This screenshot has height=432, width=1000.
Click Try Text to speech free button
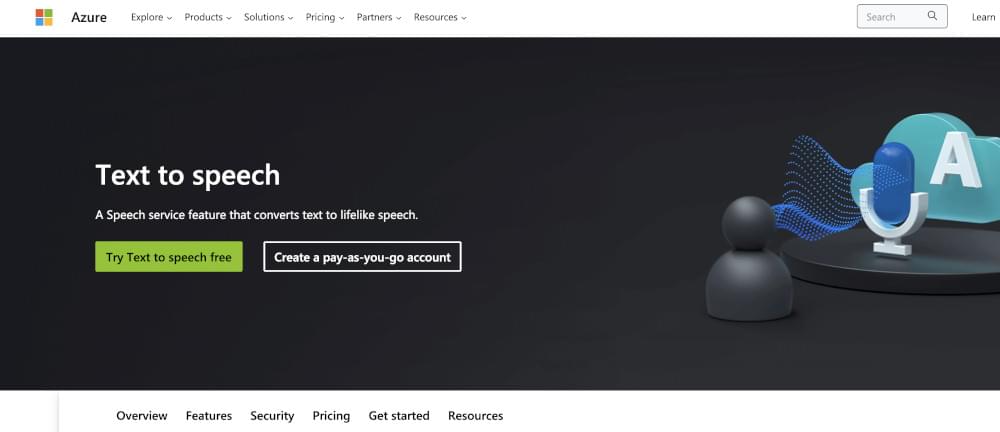(169, 257)
